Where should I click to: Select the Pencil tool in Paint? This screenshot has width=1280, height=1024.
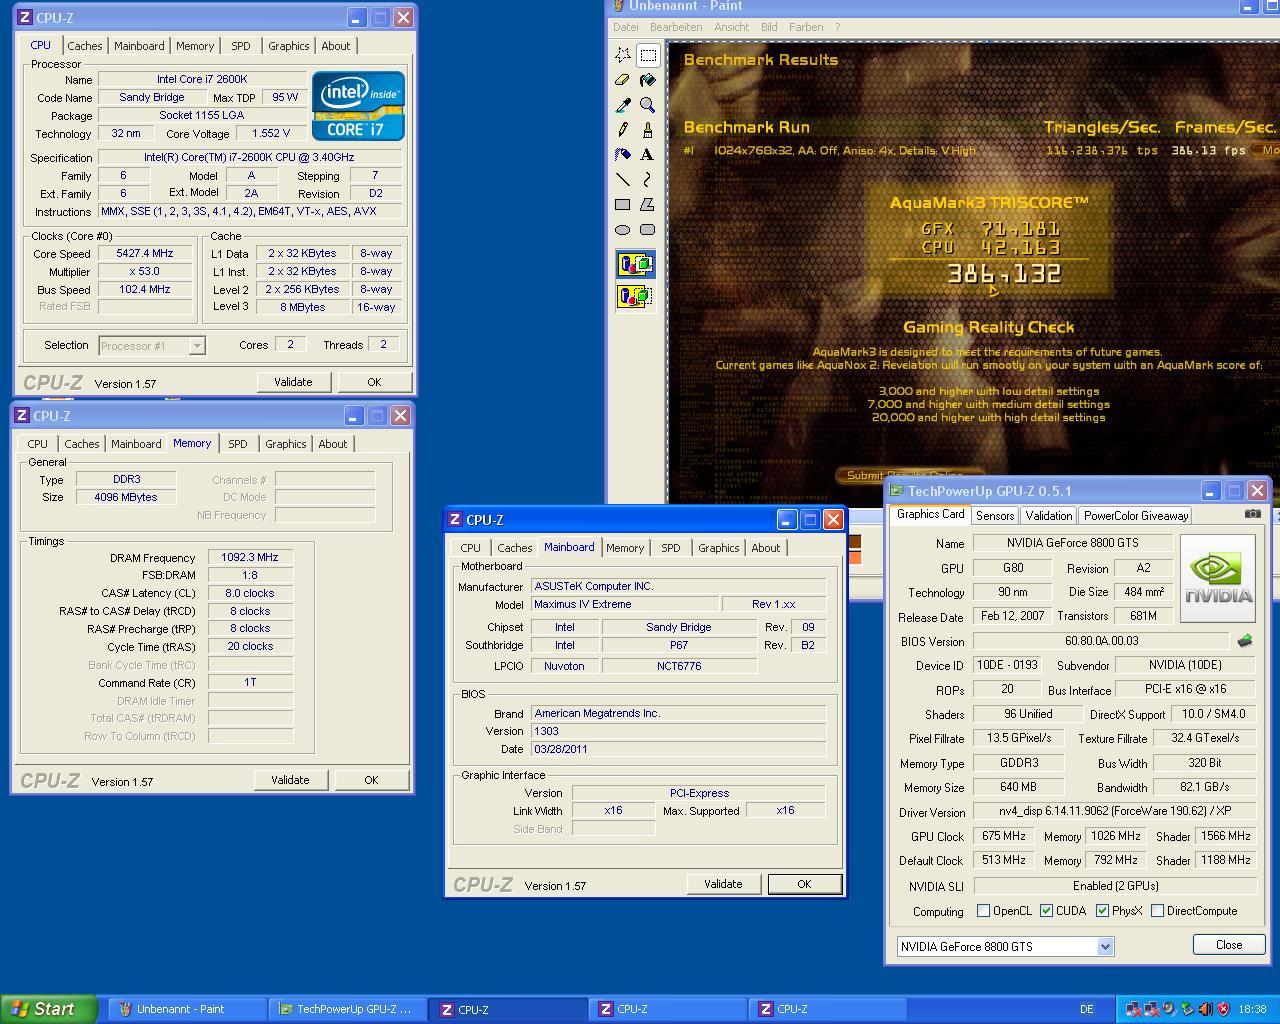click(622, 130)
